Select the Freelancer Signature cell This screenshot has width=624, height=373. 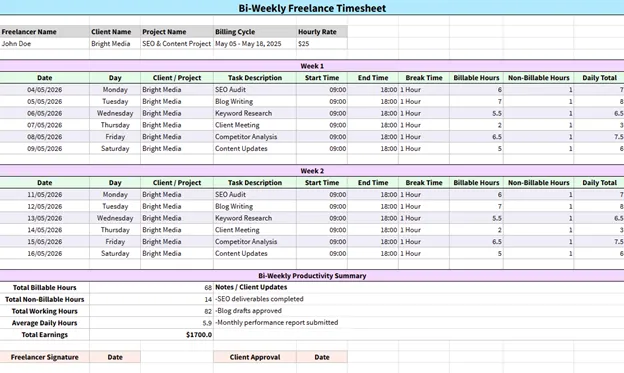(x=45, y=357)
